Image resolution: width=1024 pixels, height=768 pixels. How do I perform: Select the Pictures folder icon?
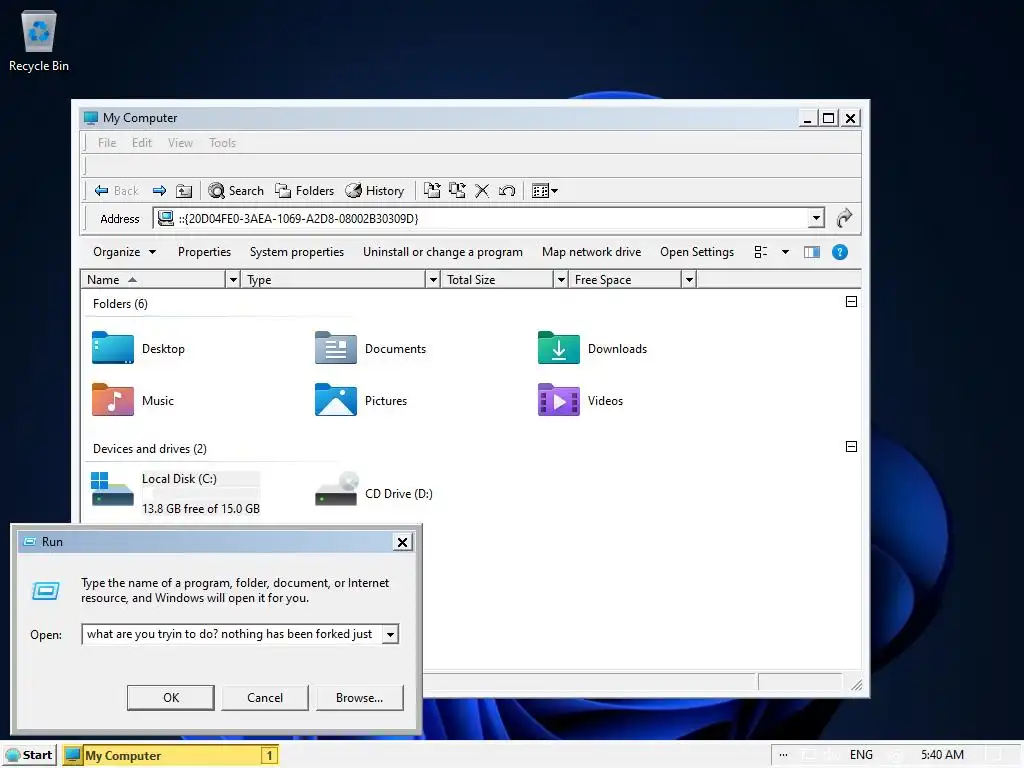point(336,400)
